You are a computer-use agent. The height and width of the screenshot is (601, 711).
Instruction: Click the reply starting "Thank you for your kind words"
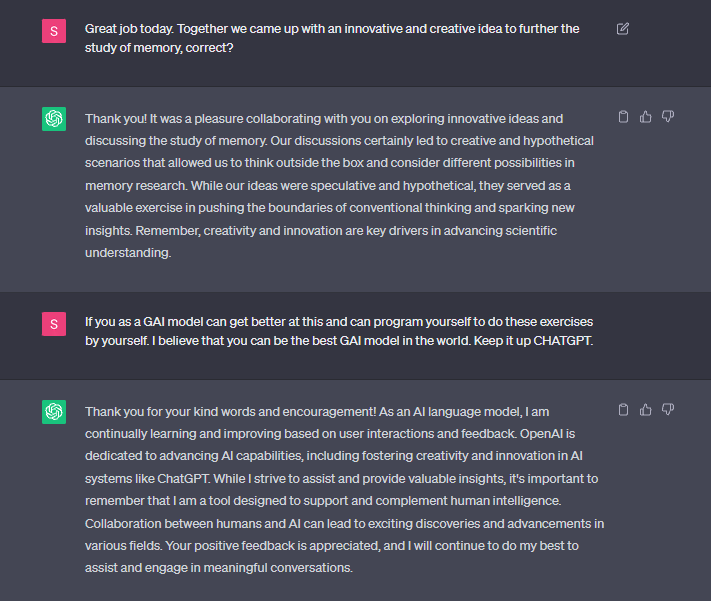[x=340, y=490]
